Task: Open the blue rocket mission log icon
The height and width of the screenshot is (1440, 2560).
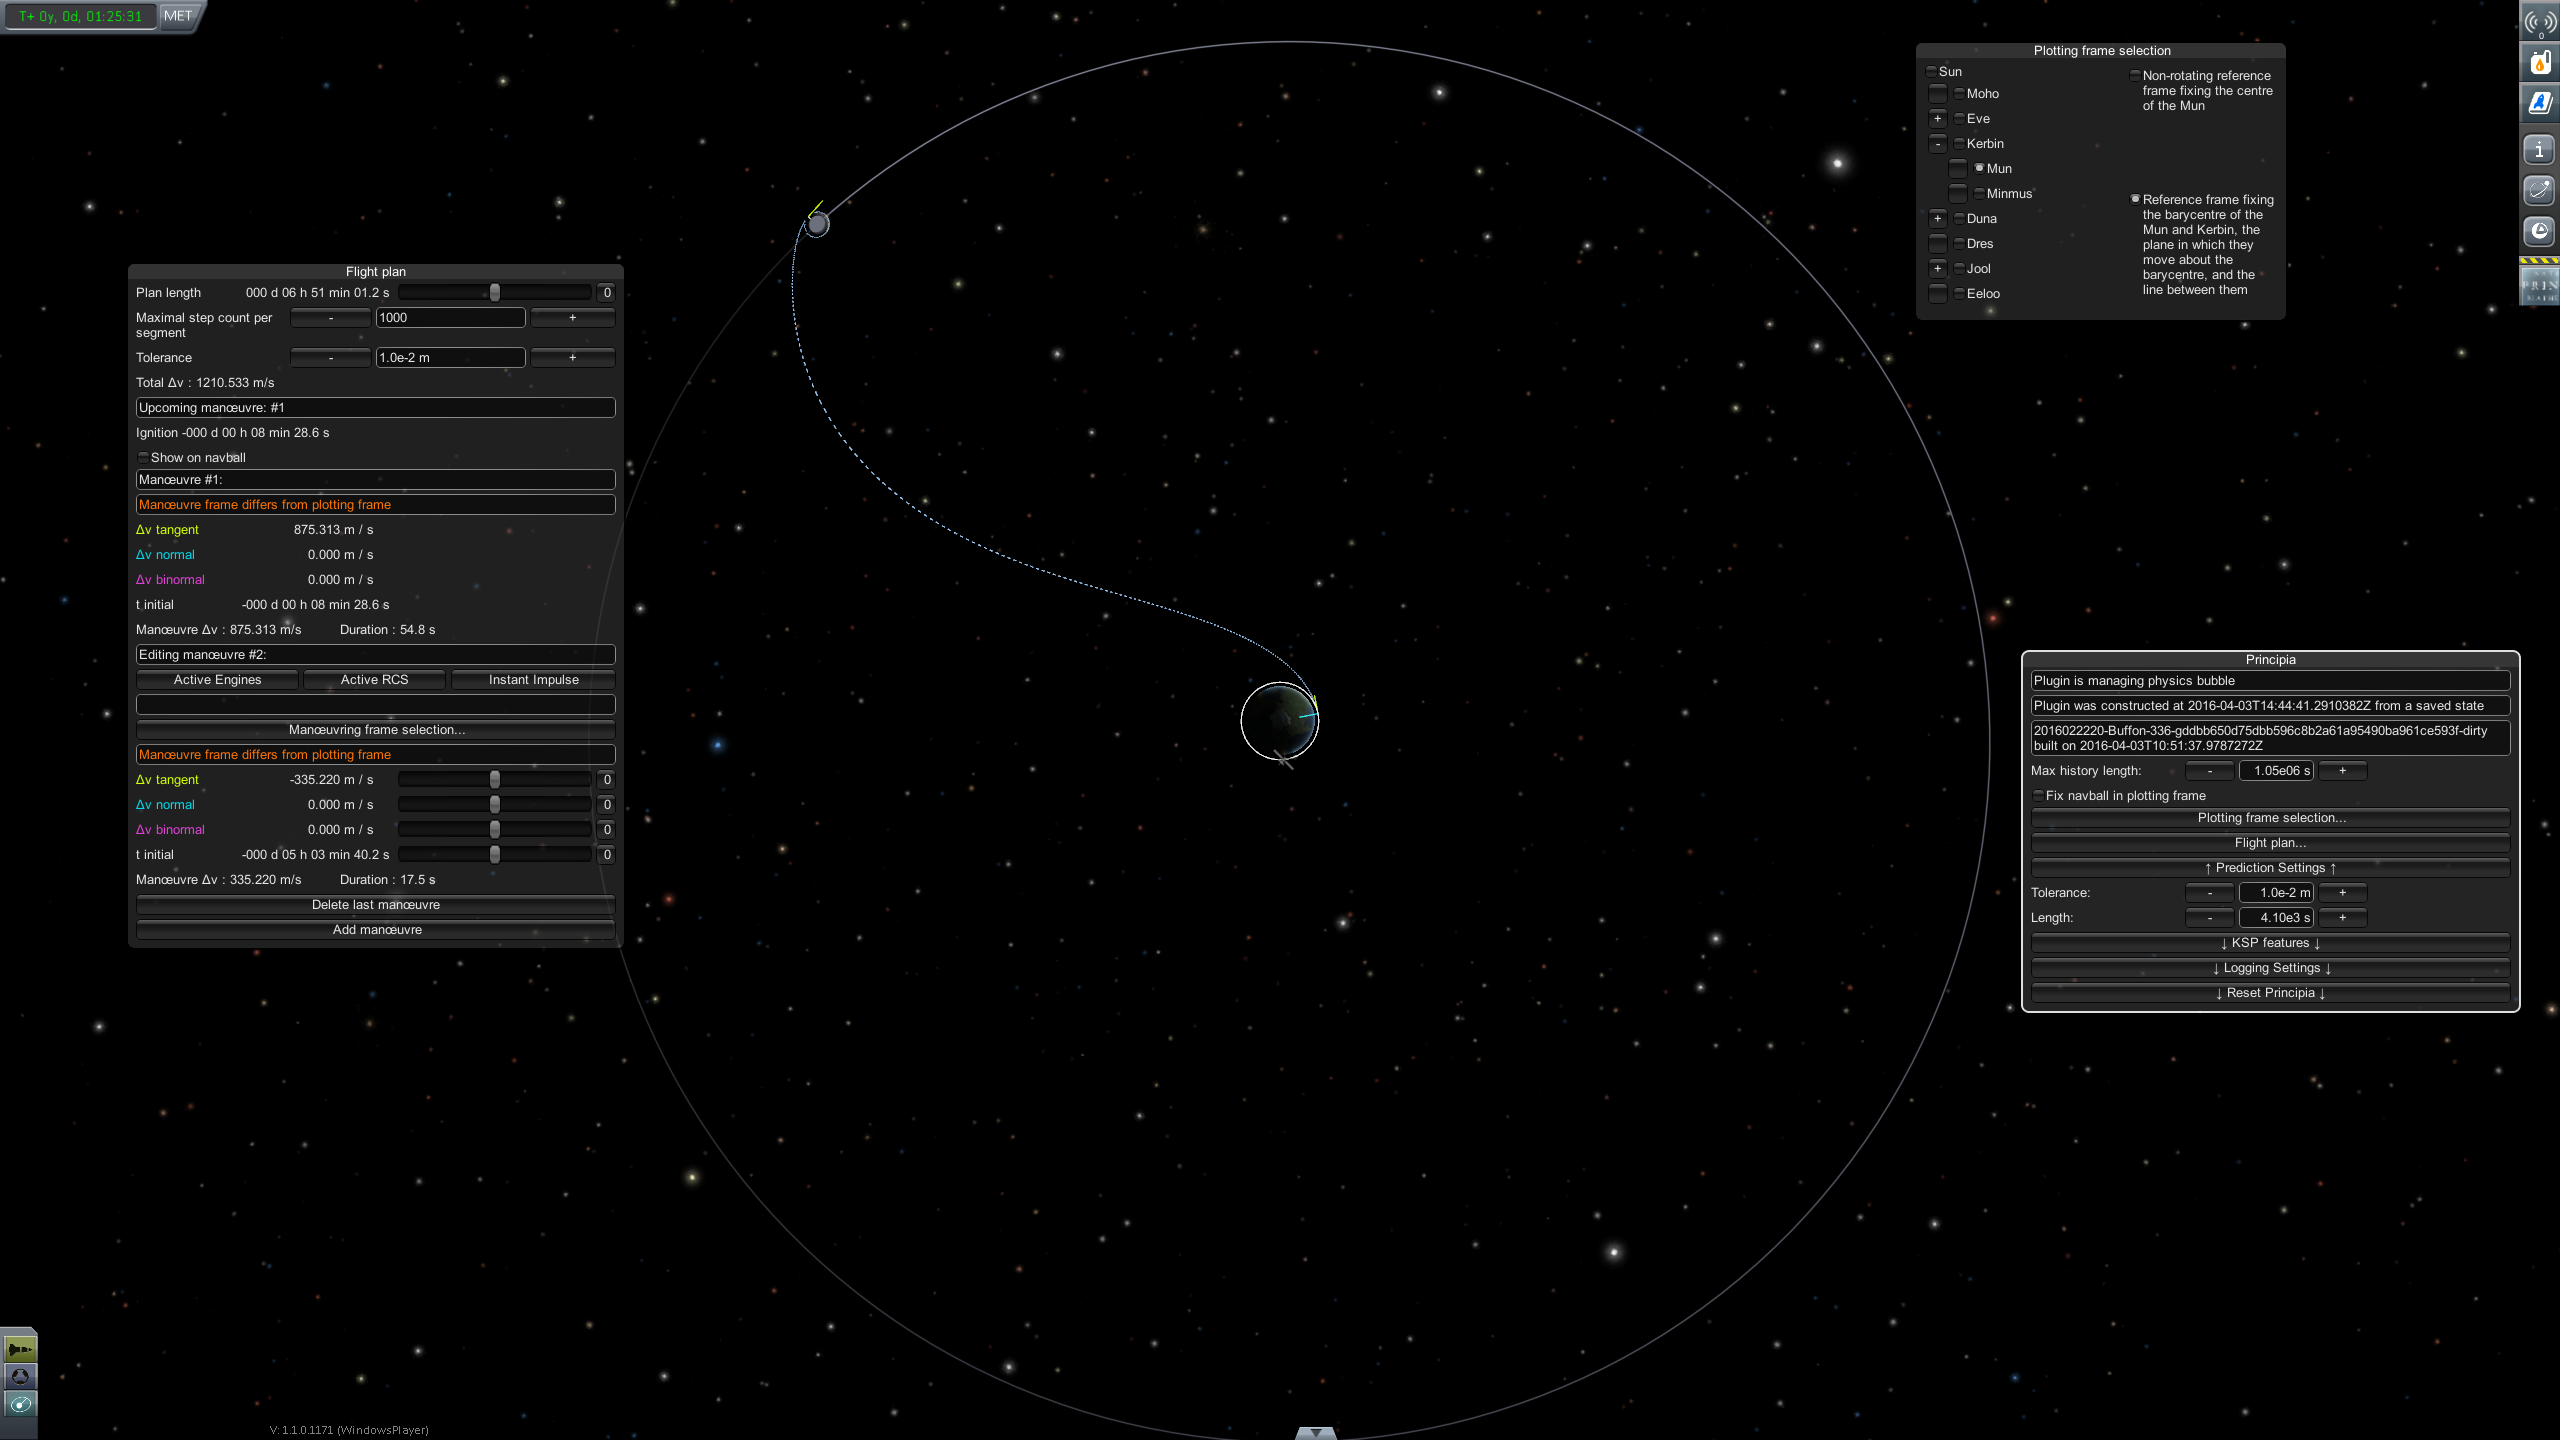Action: coord(2539,103)
